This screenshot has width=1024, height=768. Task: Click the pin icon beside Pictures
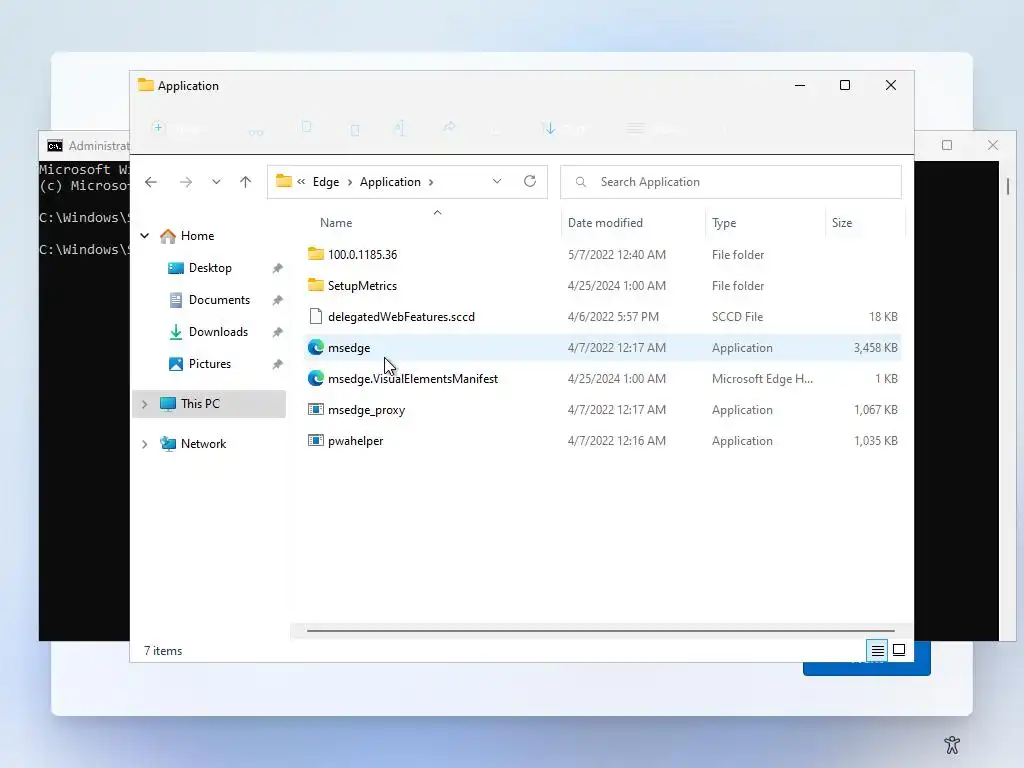click(x=278, y=364)
